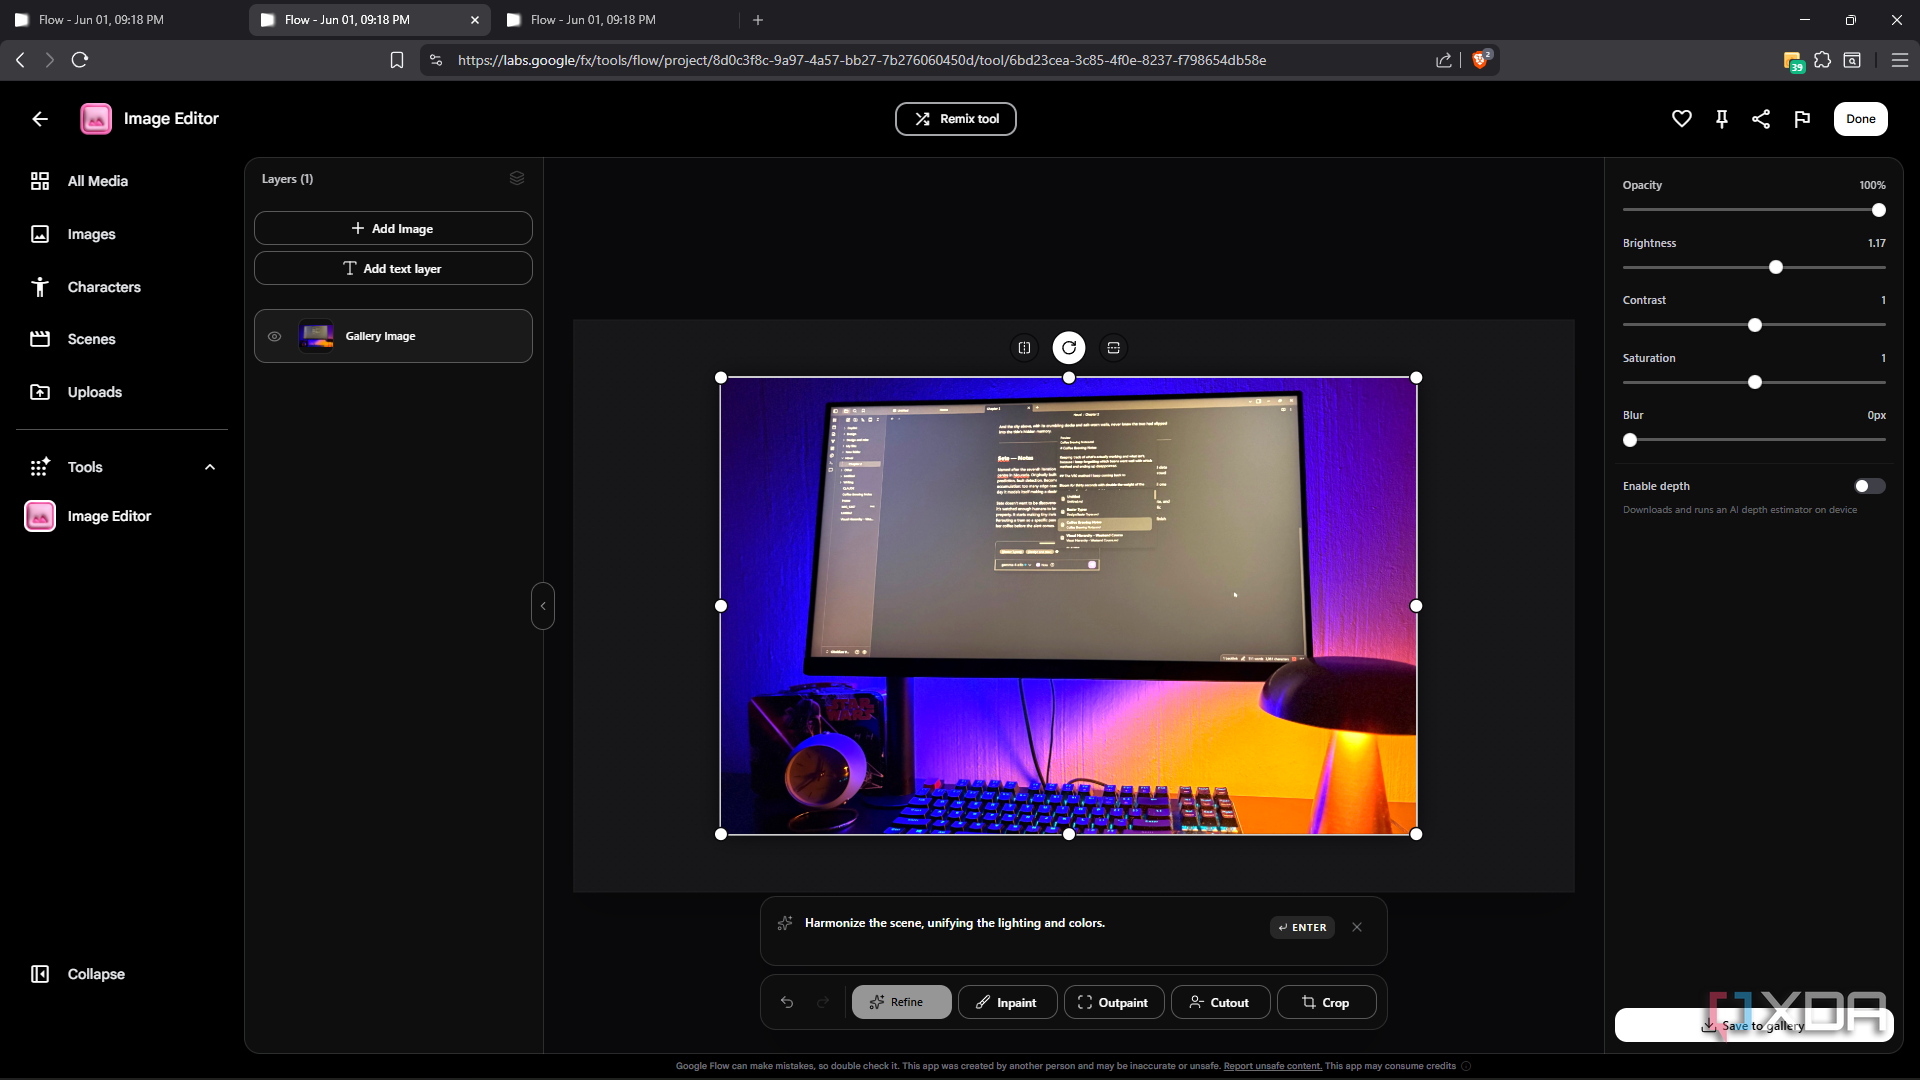Collapse the left sidebar

pyautogui.click(x=78, y=974)
